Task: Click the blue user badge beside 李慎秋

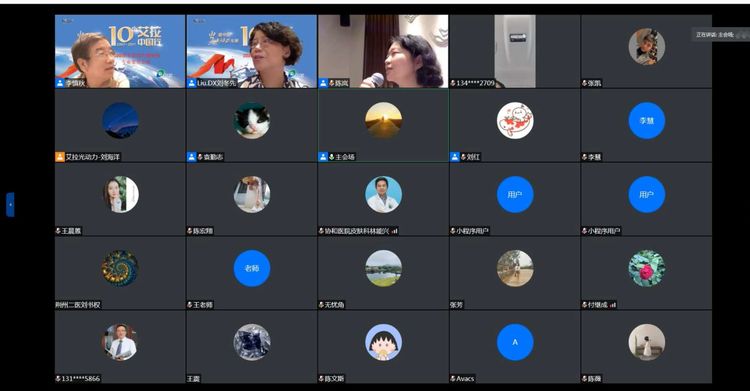Action: [x=60, y=83]
